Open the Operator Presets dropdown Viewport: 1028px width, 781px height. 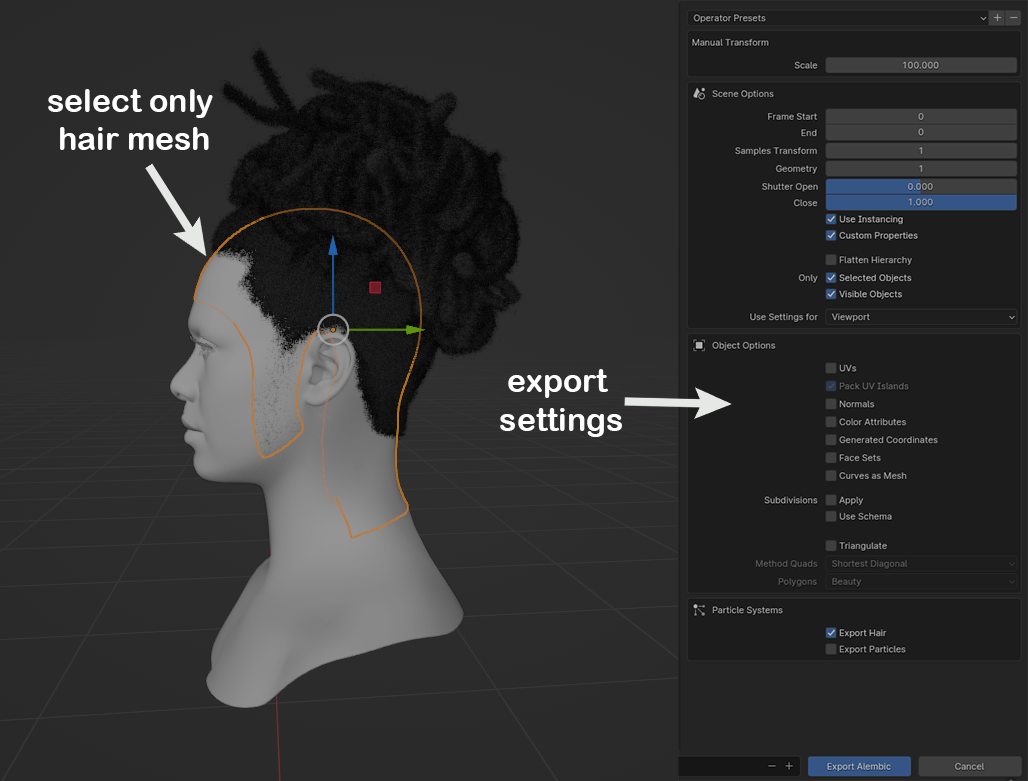point(838,18)
